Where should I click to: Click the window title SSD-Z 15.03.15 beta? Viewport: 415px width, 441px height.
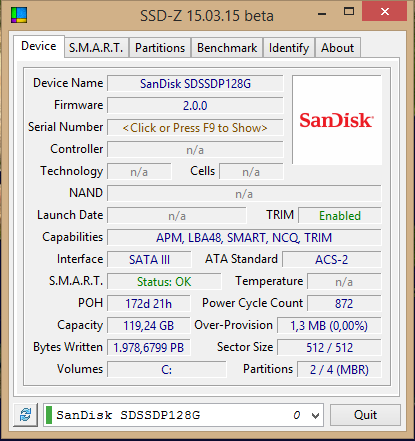tap(207, 16)
